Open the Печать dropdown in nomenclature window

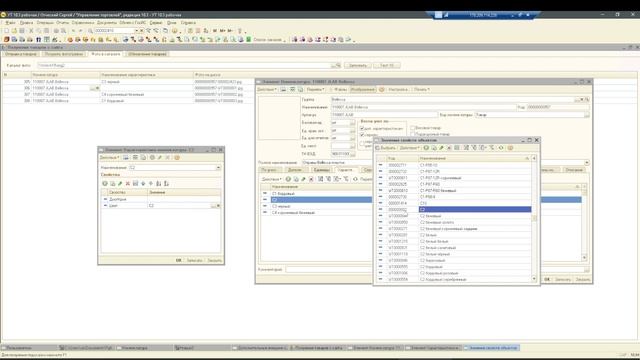[x=422, y=89]
